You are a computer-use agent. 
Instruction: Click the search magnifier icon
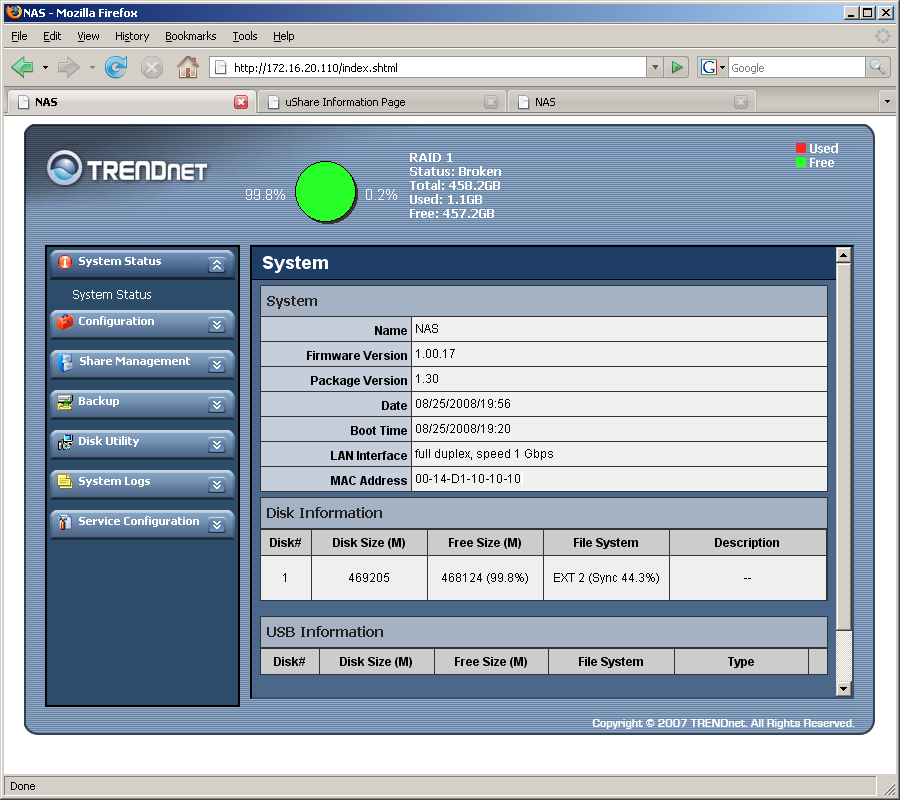click(877, 68)
